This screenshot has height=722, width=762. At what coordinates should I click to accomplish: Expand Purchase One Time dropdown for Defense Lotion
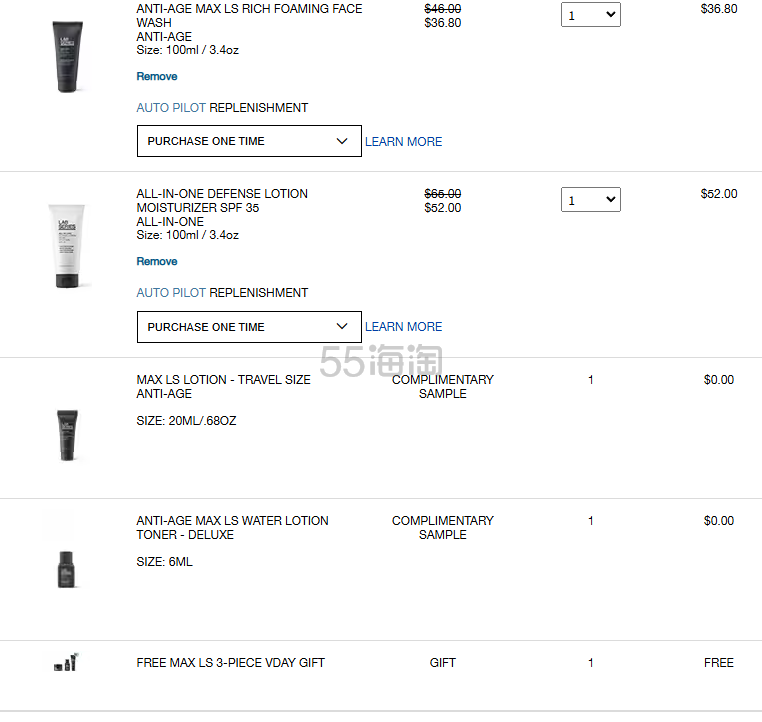249,327
